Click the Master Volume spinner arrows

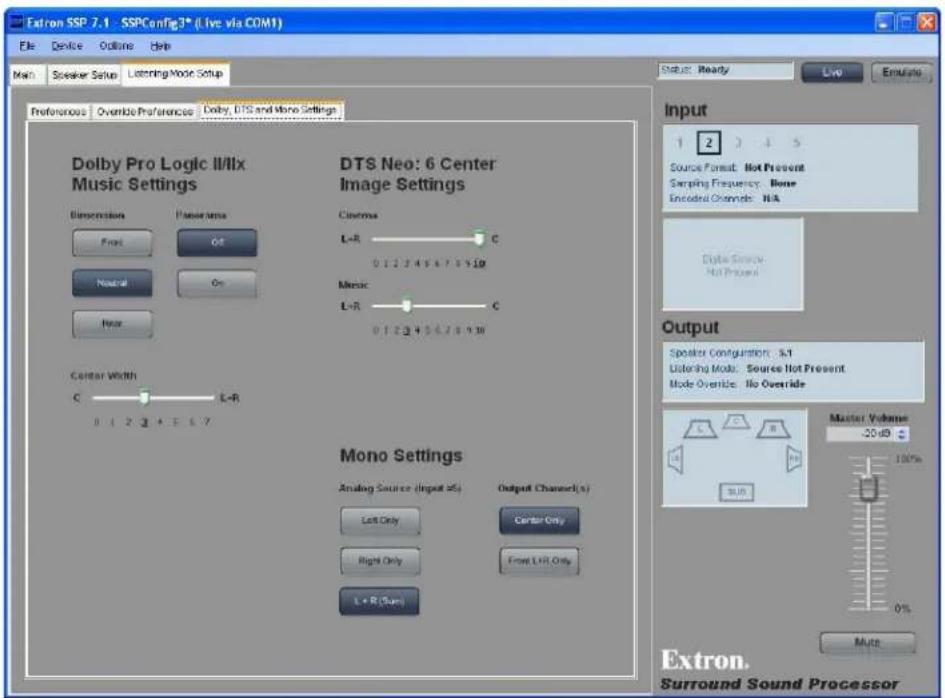pos(902,434)
